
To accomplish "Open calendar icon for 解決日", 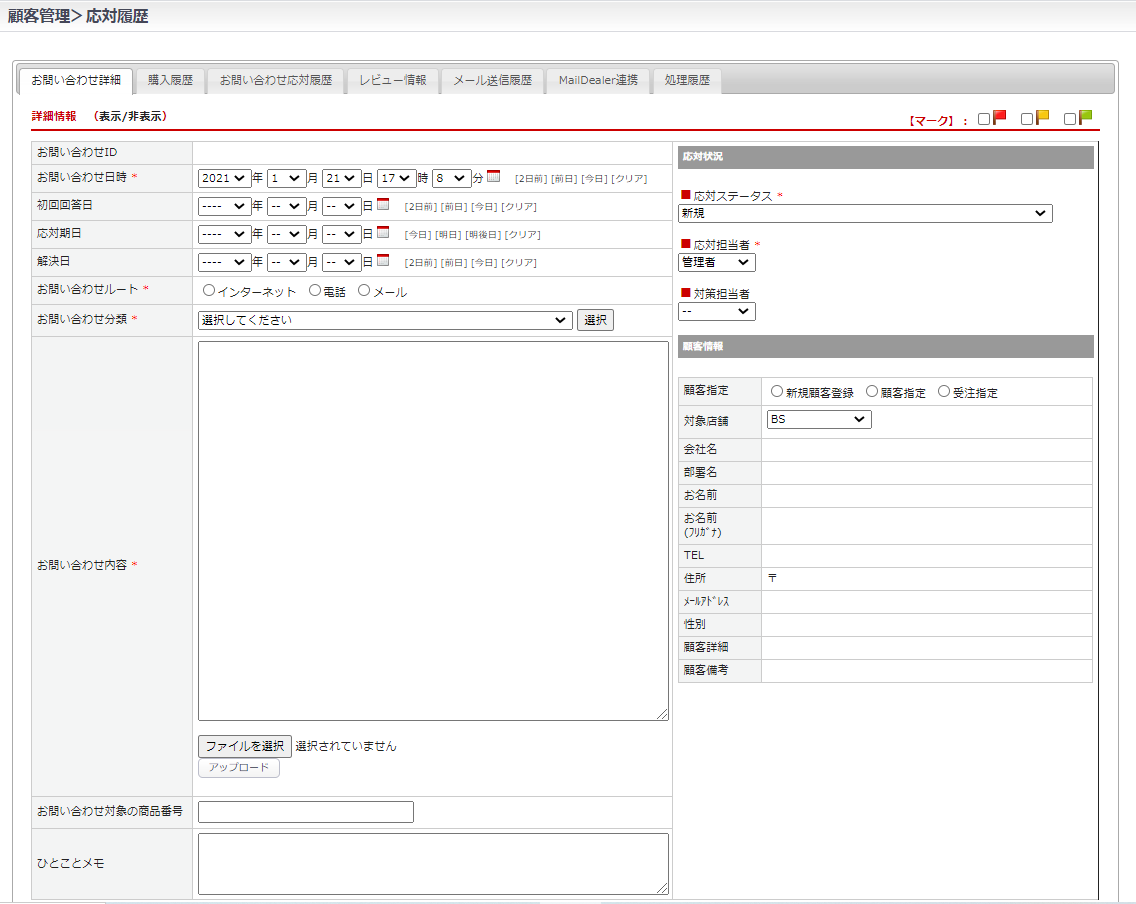I will pyautogui.click(x=383, y=261).
